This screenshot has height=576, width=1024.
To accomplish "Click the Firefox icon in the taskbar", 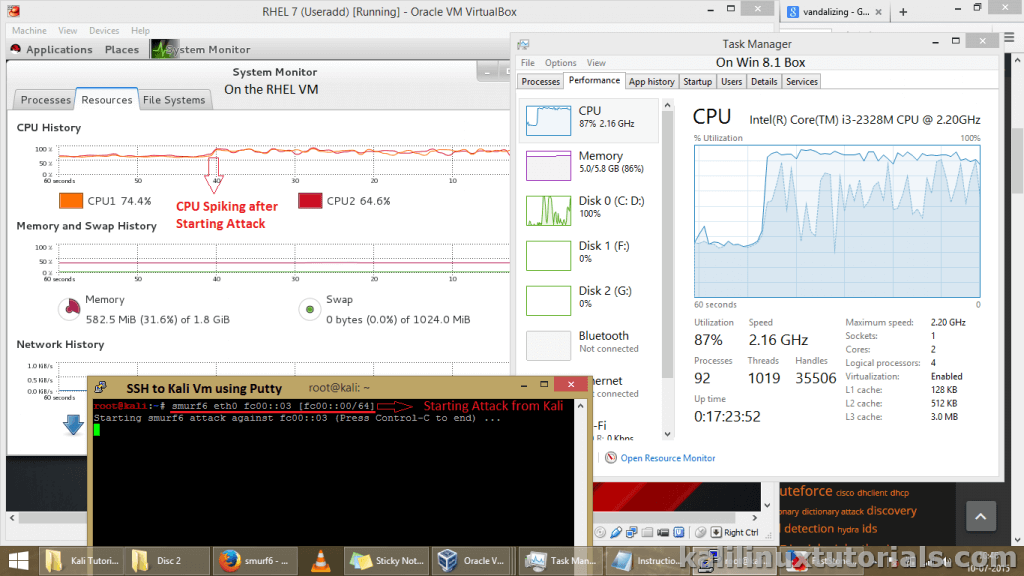I will [x=230, y=560].
